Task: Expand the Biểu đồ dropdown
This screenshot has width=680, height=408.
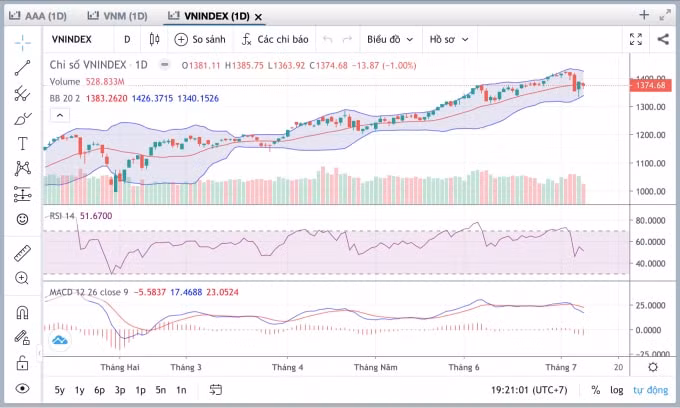Action: 390,39
